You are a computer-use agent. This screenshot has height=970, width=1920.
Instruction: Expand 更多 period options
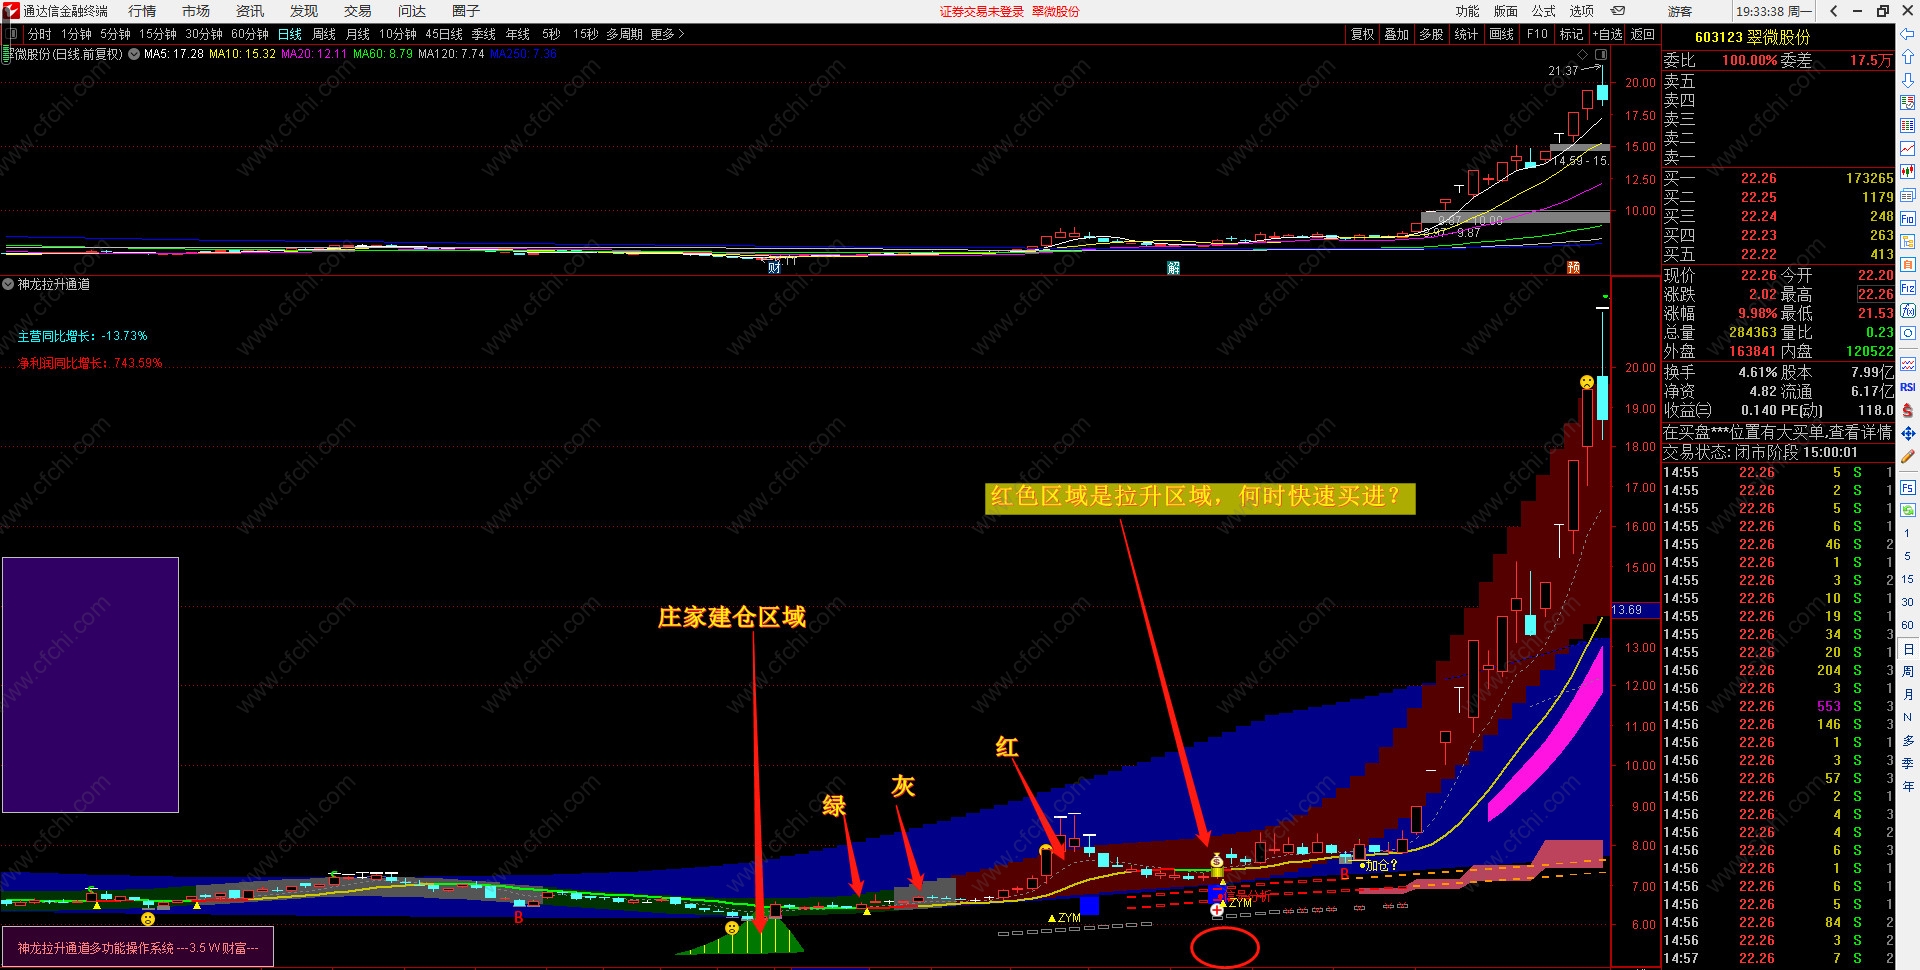click(667, 34)
